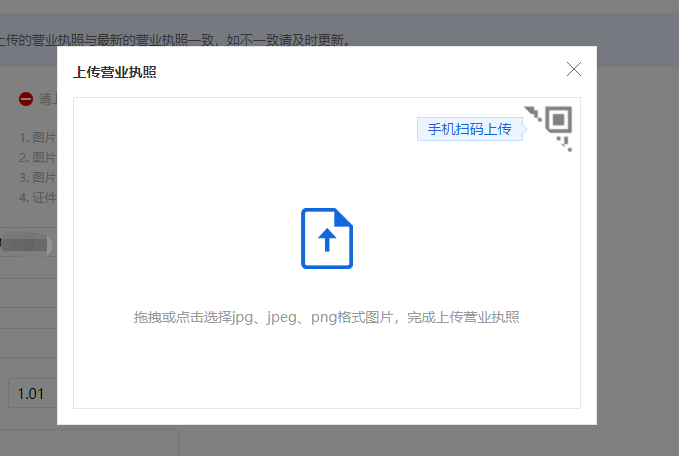Click the empty input row below blurred pill
679x456 pixels.
pyautogui.click(x=28, y=294)
